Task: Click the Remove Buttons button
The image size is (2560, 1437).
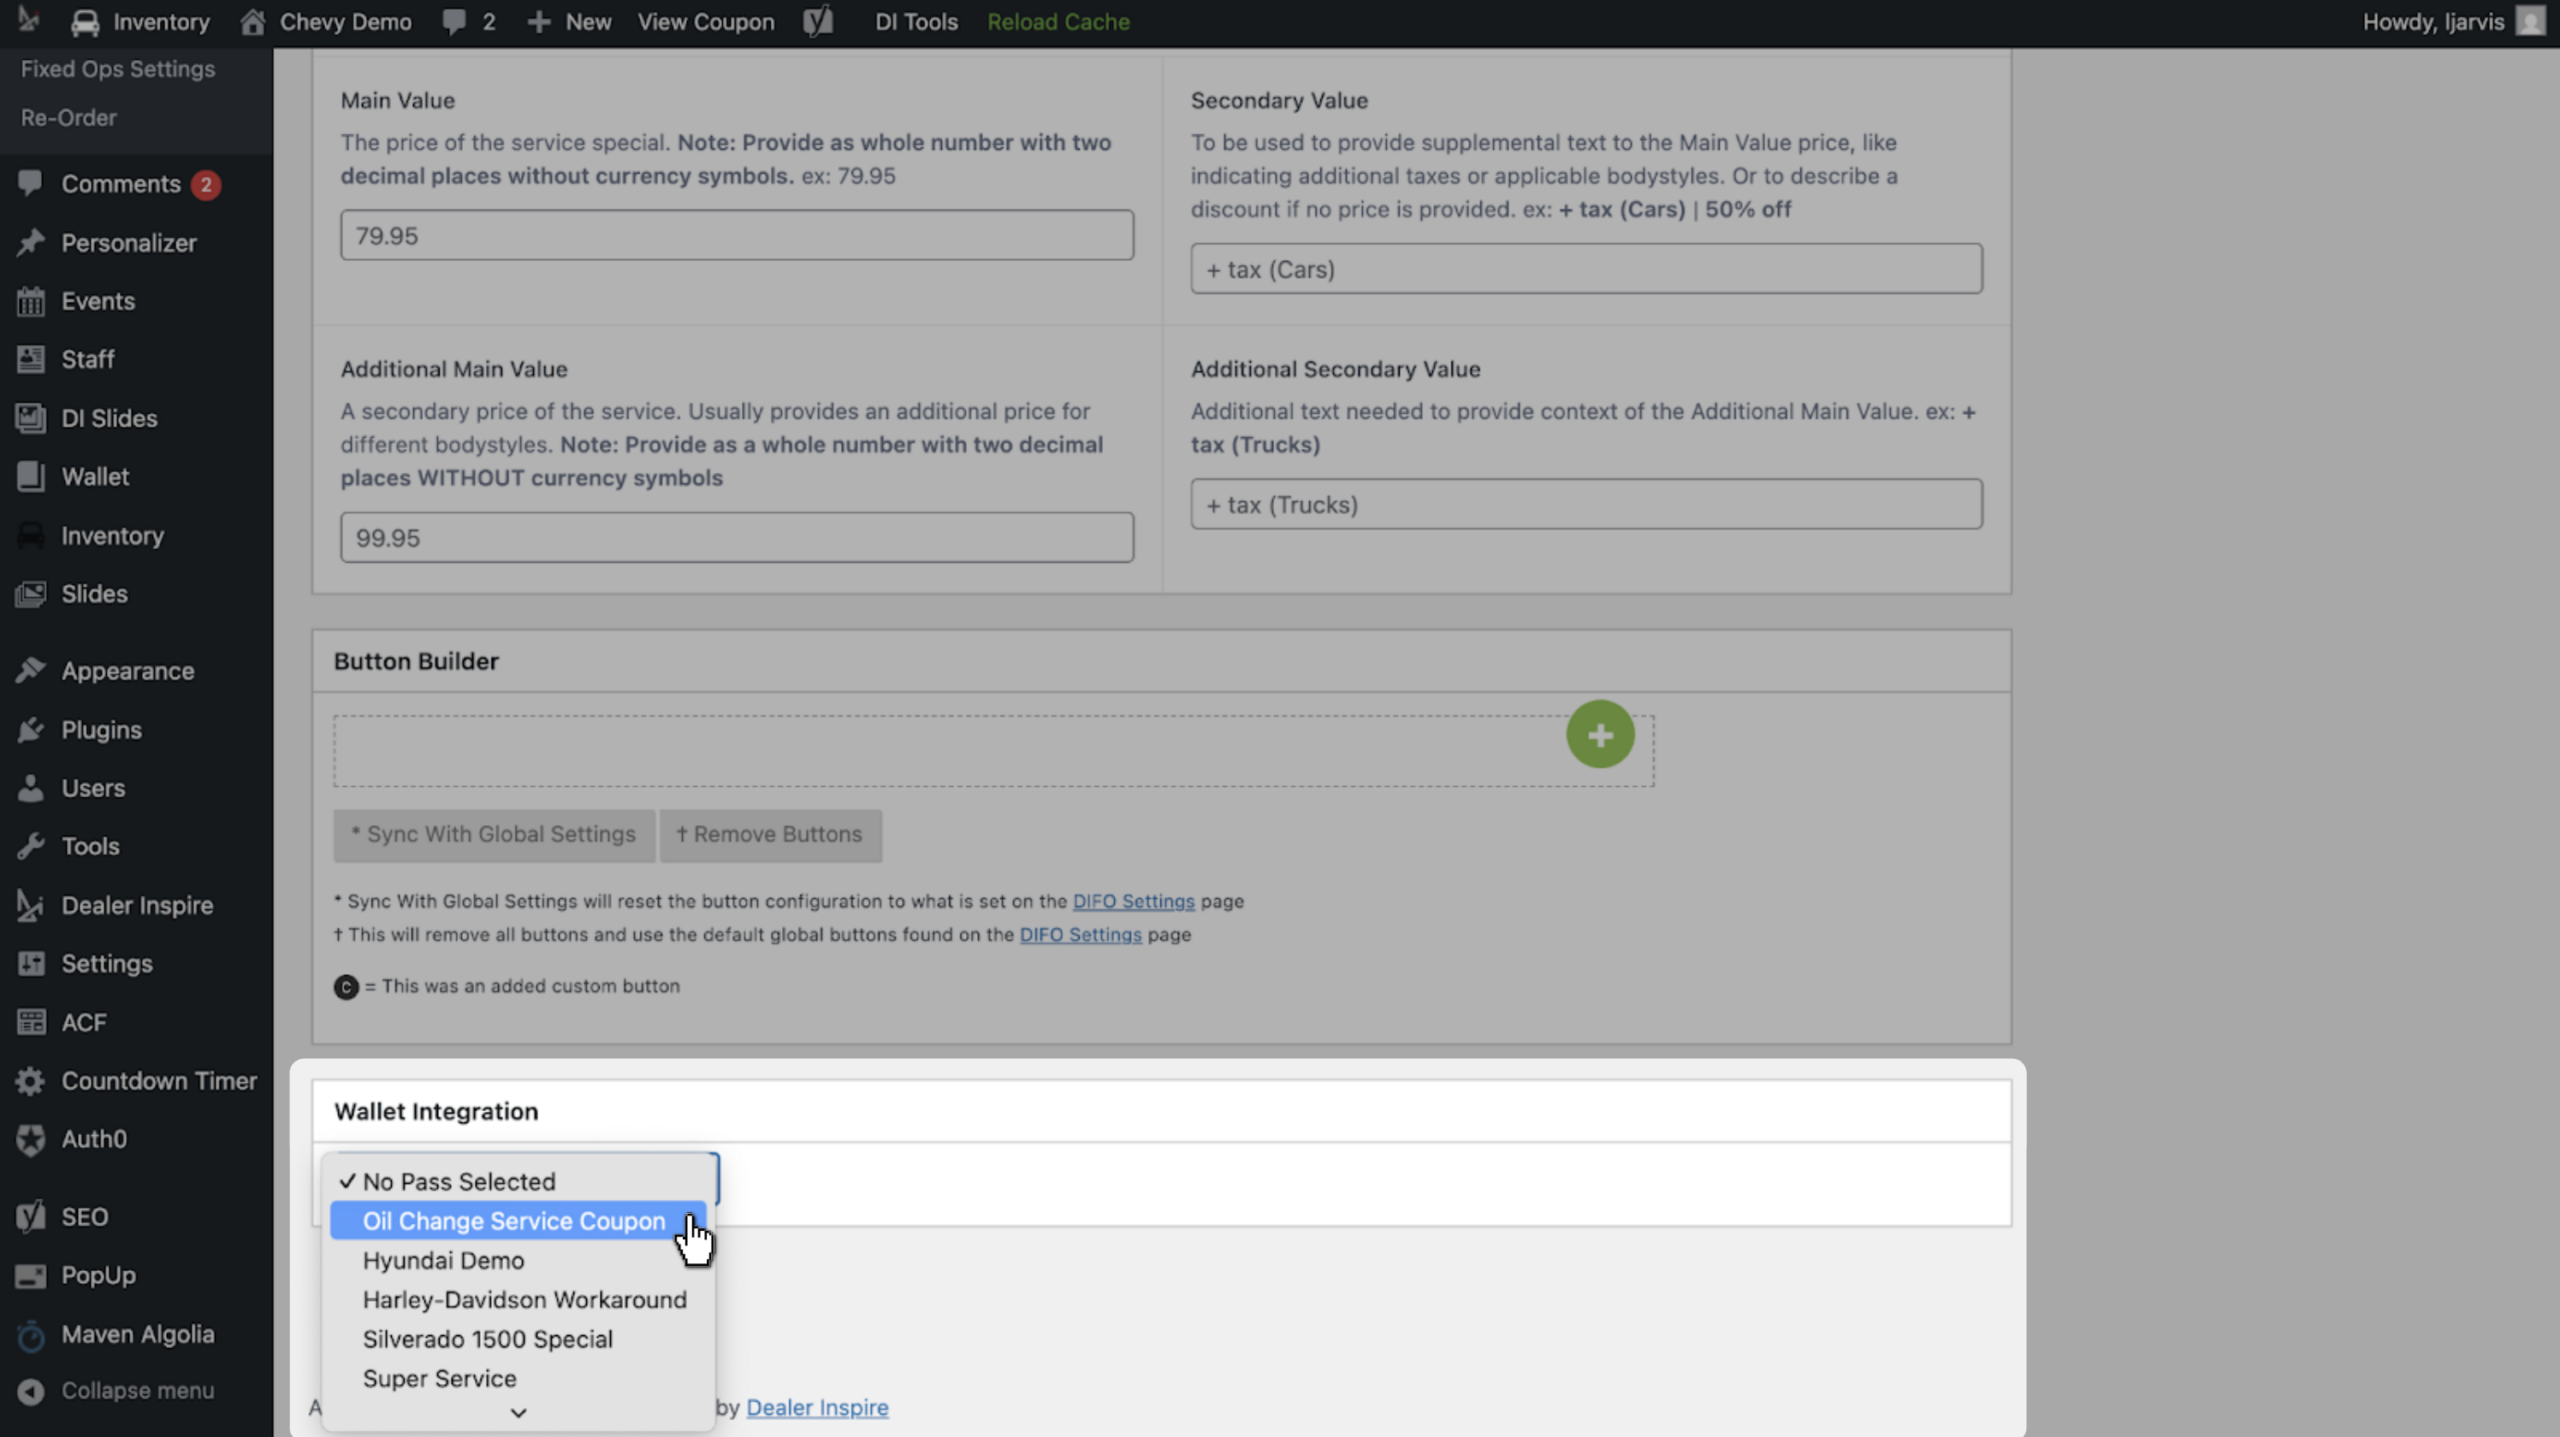Action: [x=770, y=834]
